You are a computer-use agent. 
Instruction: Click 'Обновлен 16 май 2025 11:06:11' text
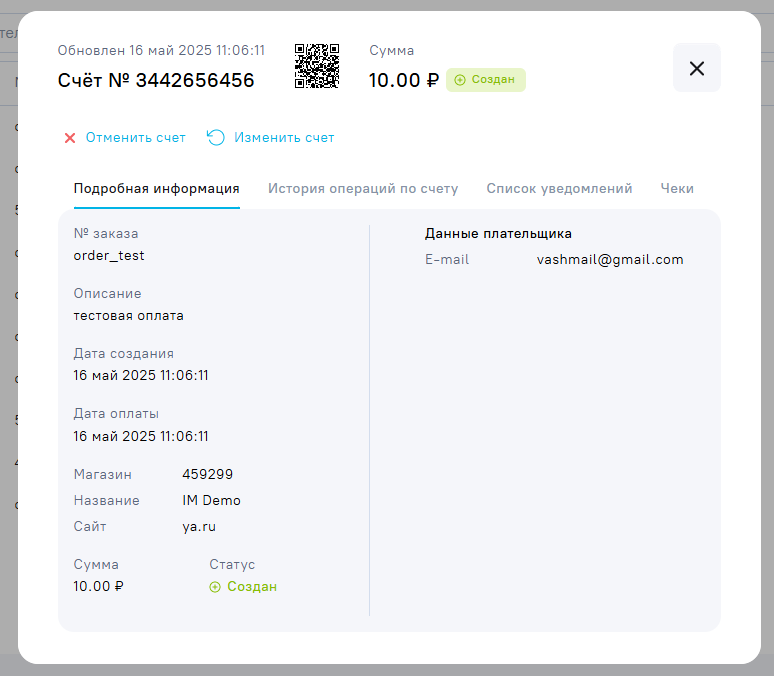(x=161, y=50)
